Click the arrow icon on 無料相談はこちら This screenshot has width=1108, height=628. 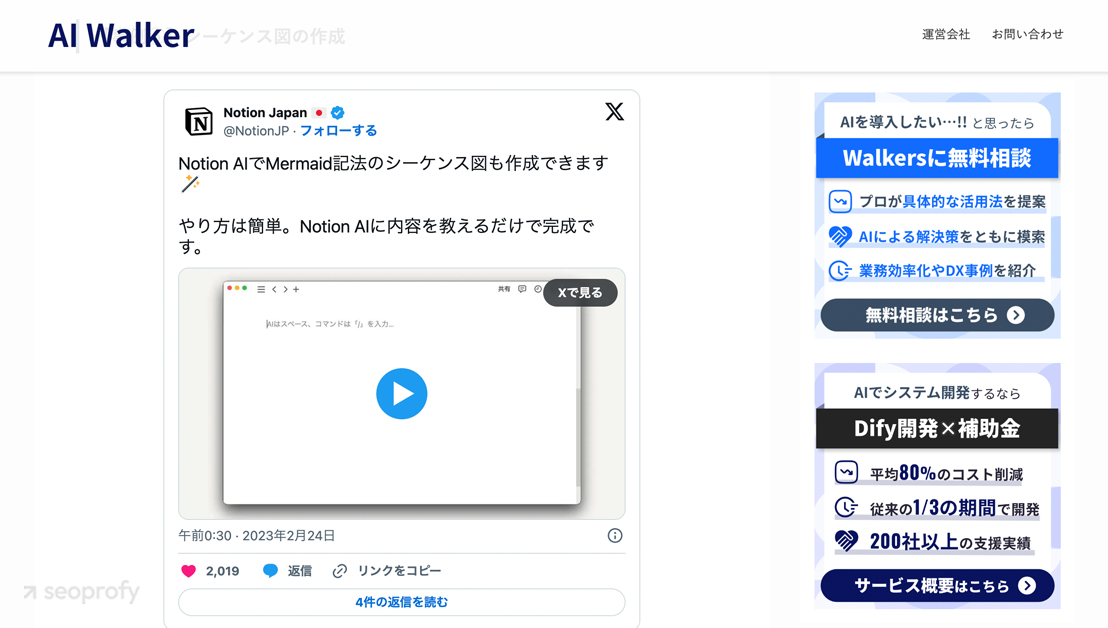[1015, 315]
